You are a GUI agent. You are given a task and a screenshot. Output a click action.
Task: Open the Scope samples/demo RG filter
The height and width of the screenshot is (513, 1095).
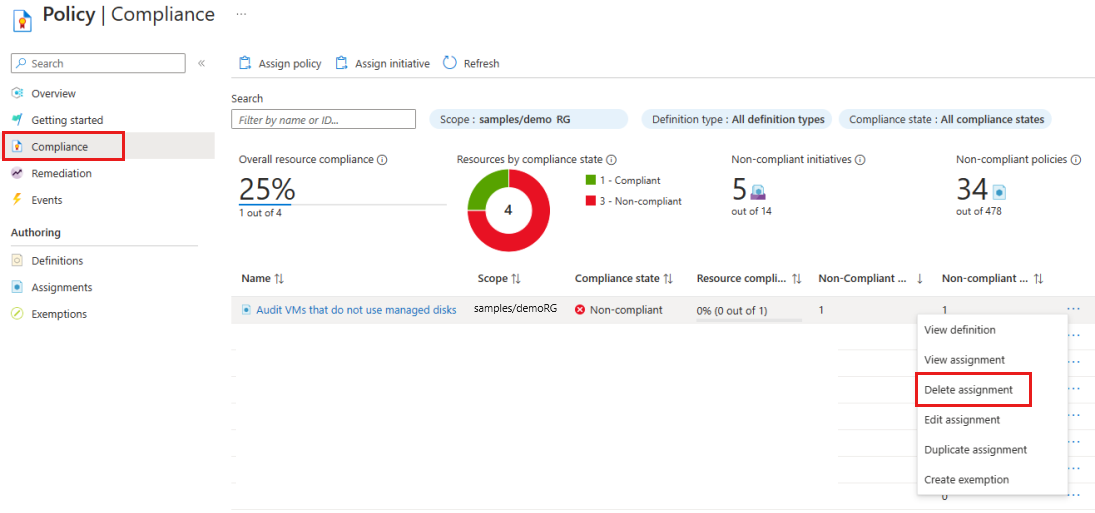pos(529,119)
